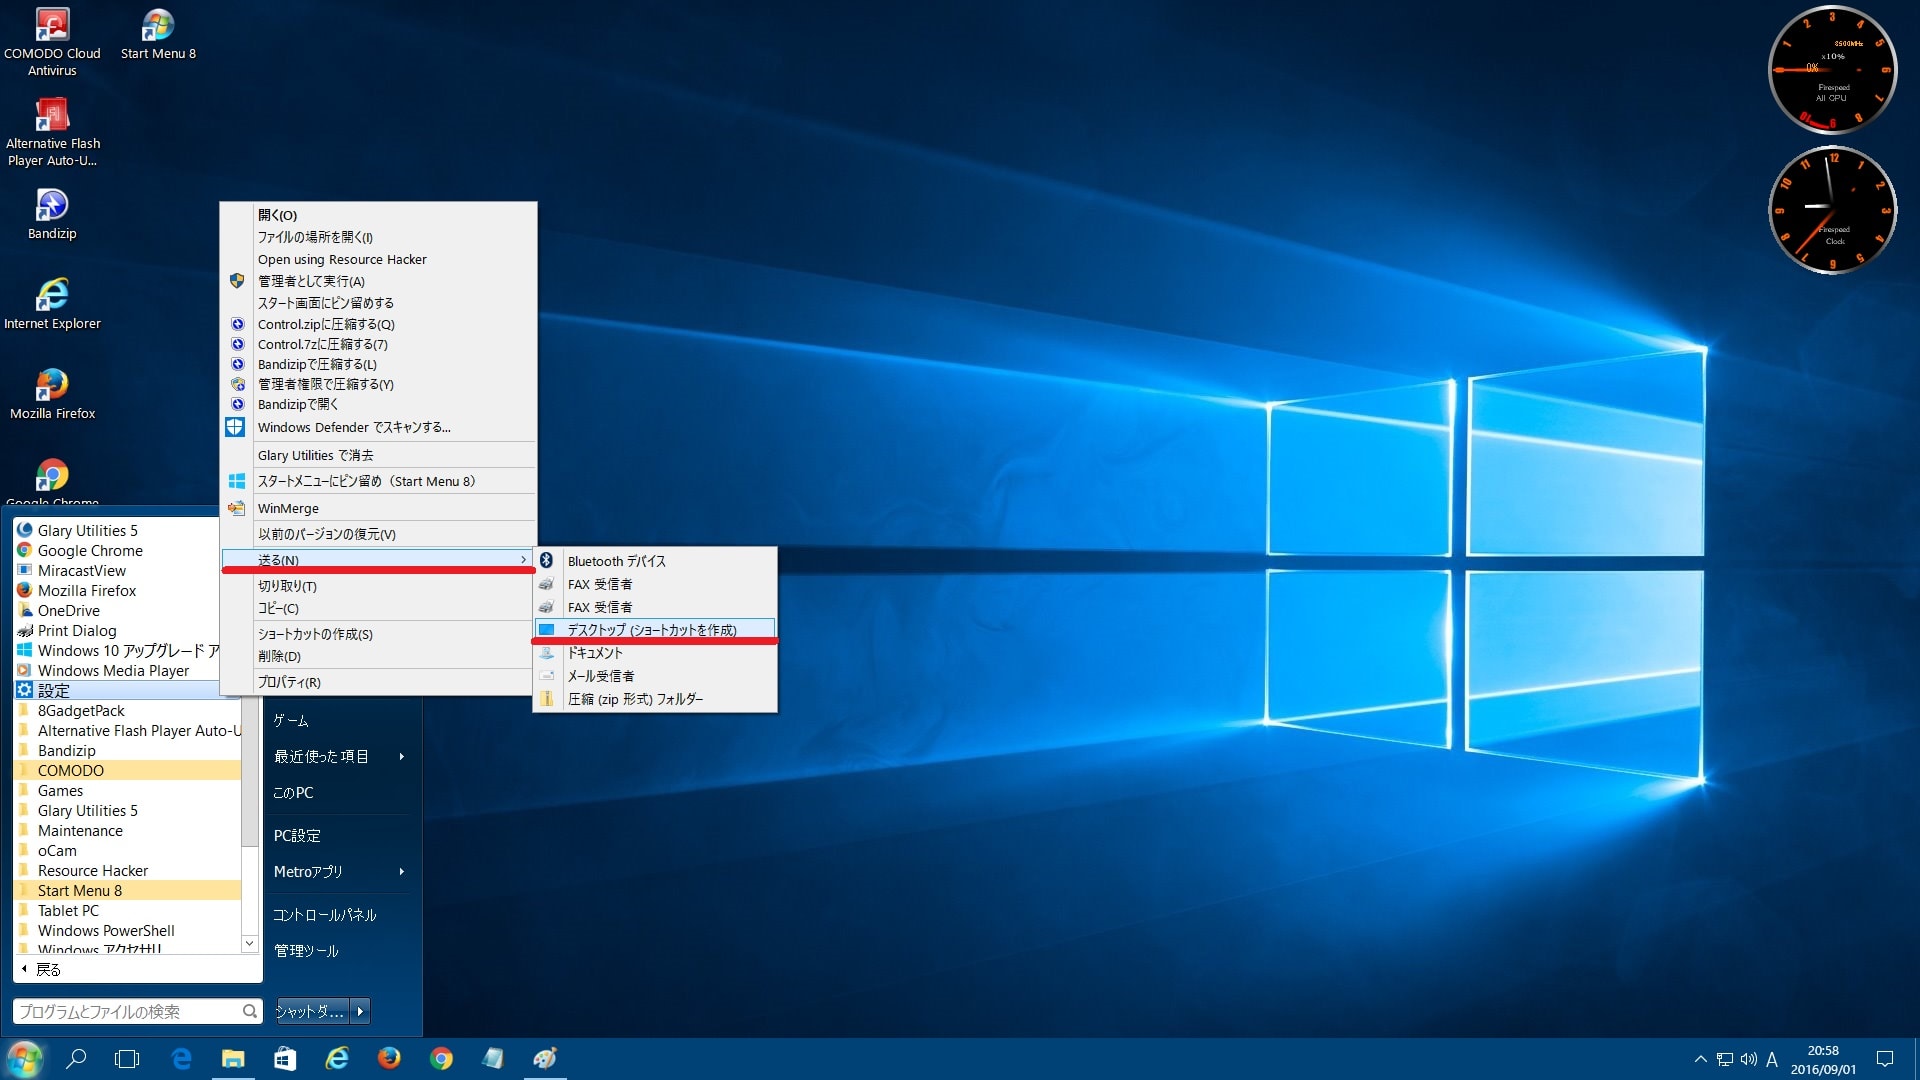This screenshot has width=1920, height=1080.
Task: Choose 切り取り(T) in context menu
Action: 378,586
